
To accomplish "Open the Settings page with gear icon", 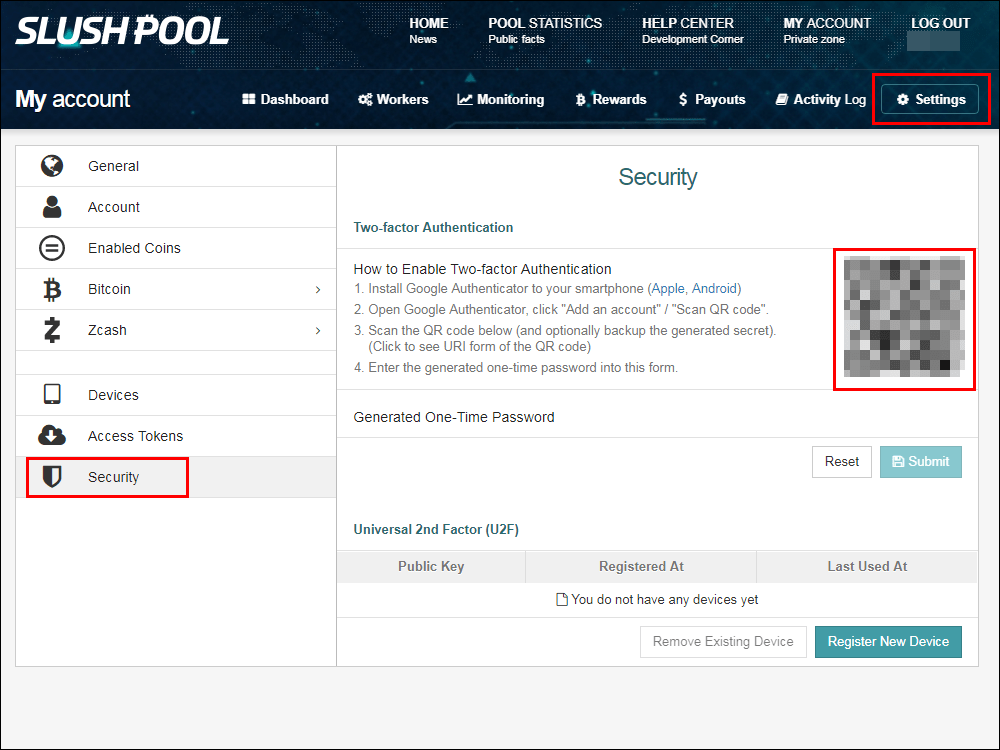I will pos(932,99).
